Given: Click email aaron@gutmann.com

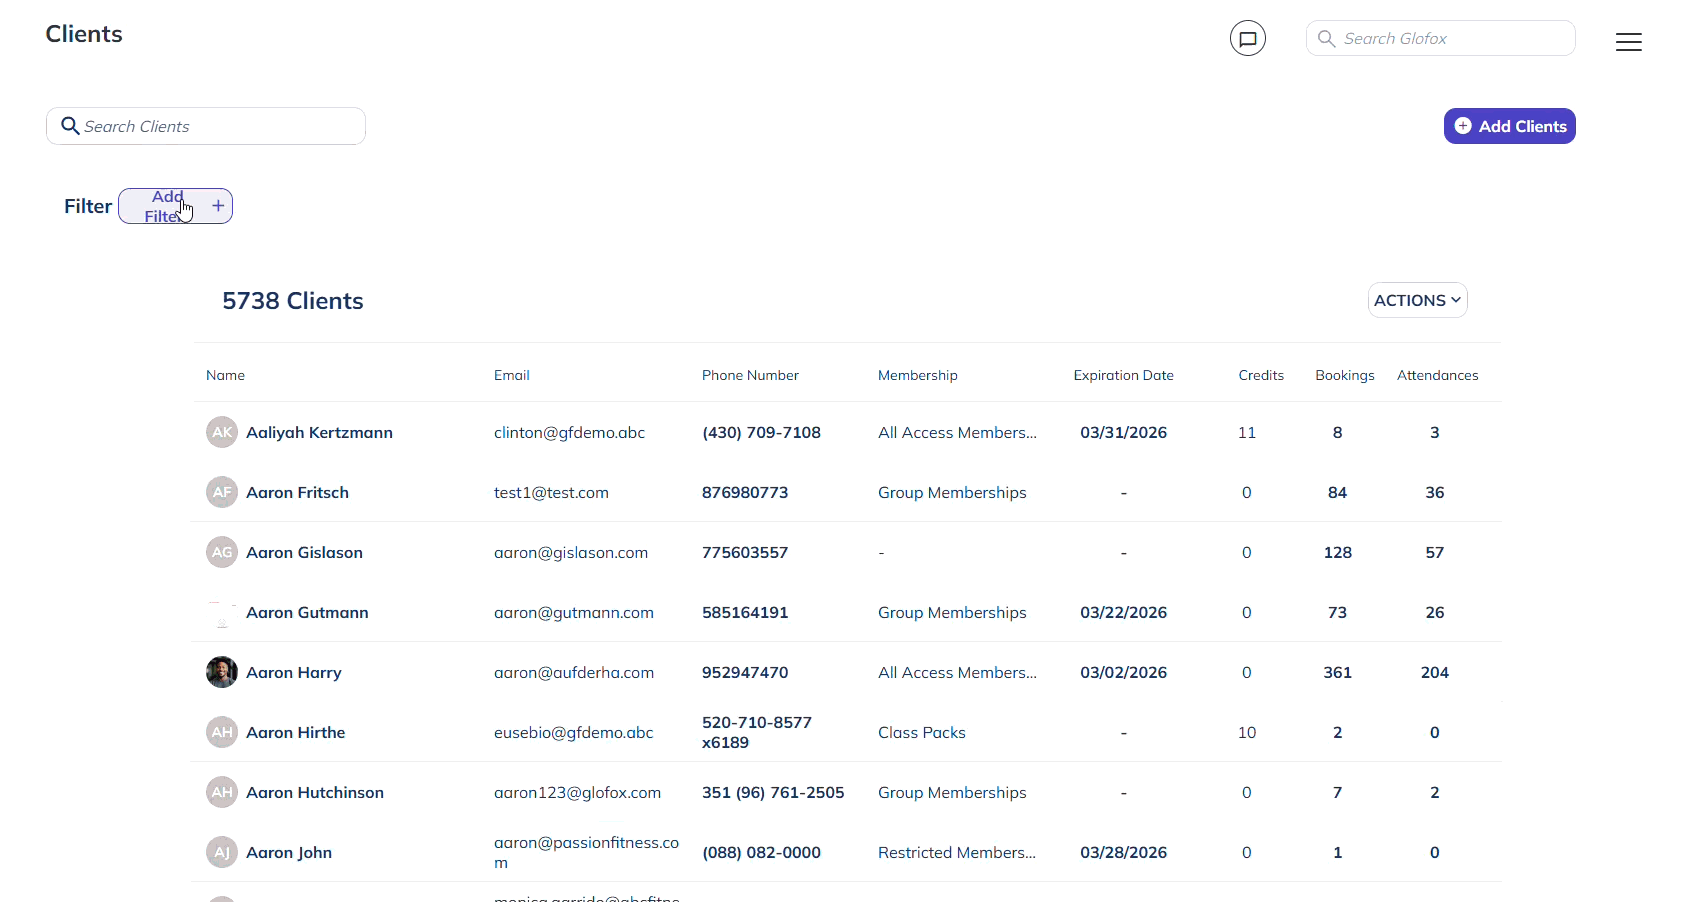Looking at the screenshot, I should tap(574, 612).
